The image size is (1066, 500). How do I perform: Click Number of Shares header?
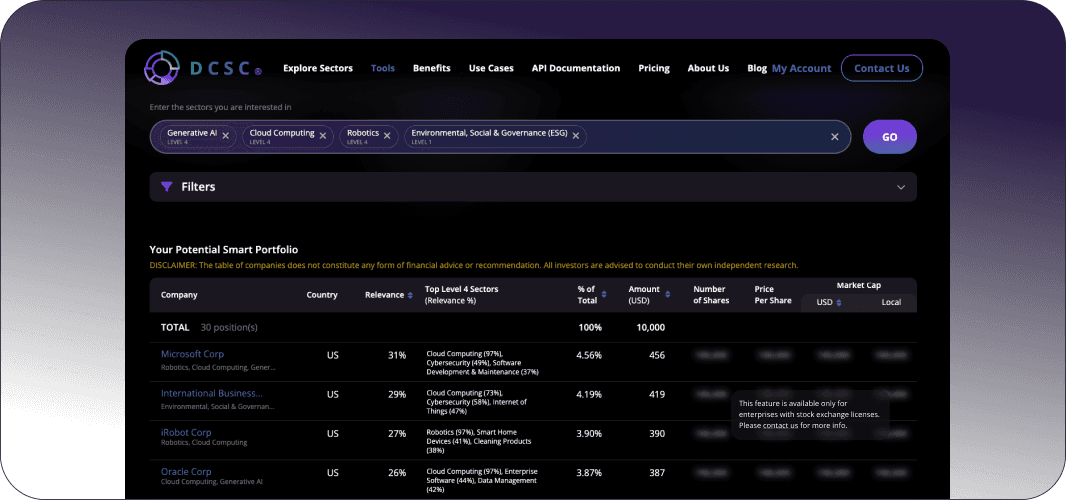pyautogui.click(x=711, y=295)
